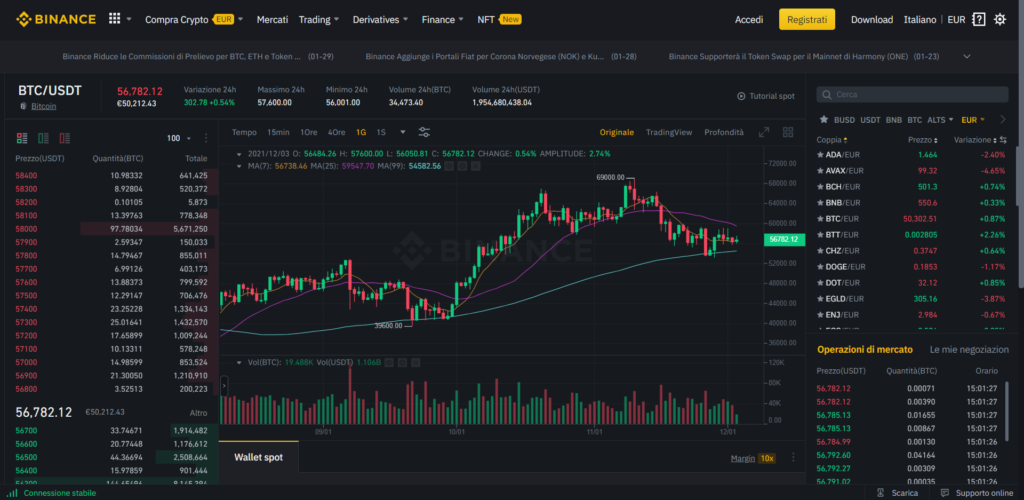
Task: Click the Connessione stabile signal icon
Action: coord(12,493)
